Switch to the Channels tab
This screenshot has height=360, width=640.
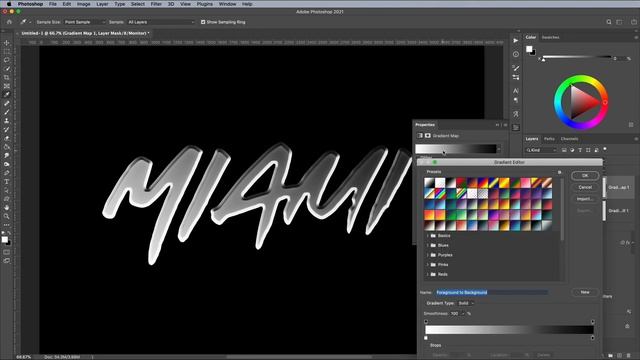click(x=569, y=139)
